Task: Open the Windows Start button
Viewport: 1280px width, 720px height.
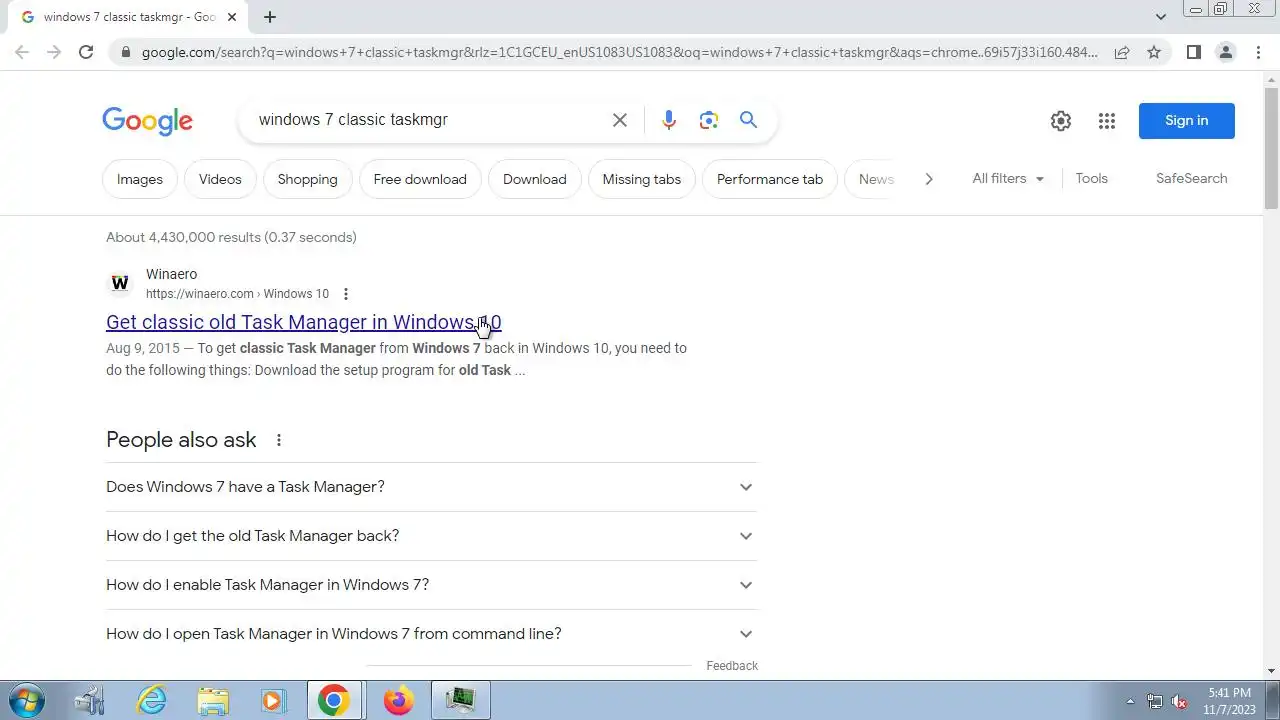Action: (26, 700)
